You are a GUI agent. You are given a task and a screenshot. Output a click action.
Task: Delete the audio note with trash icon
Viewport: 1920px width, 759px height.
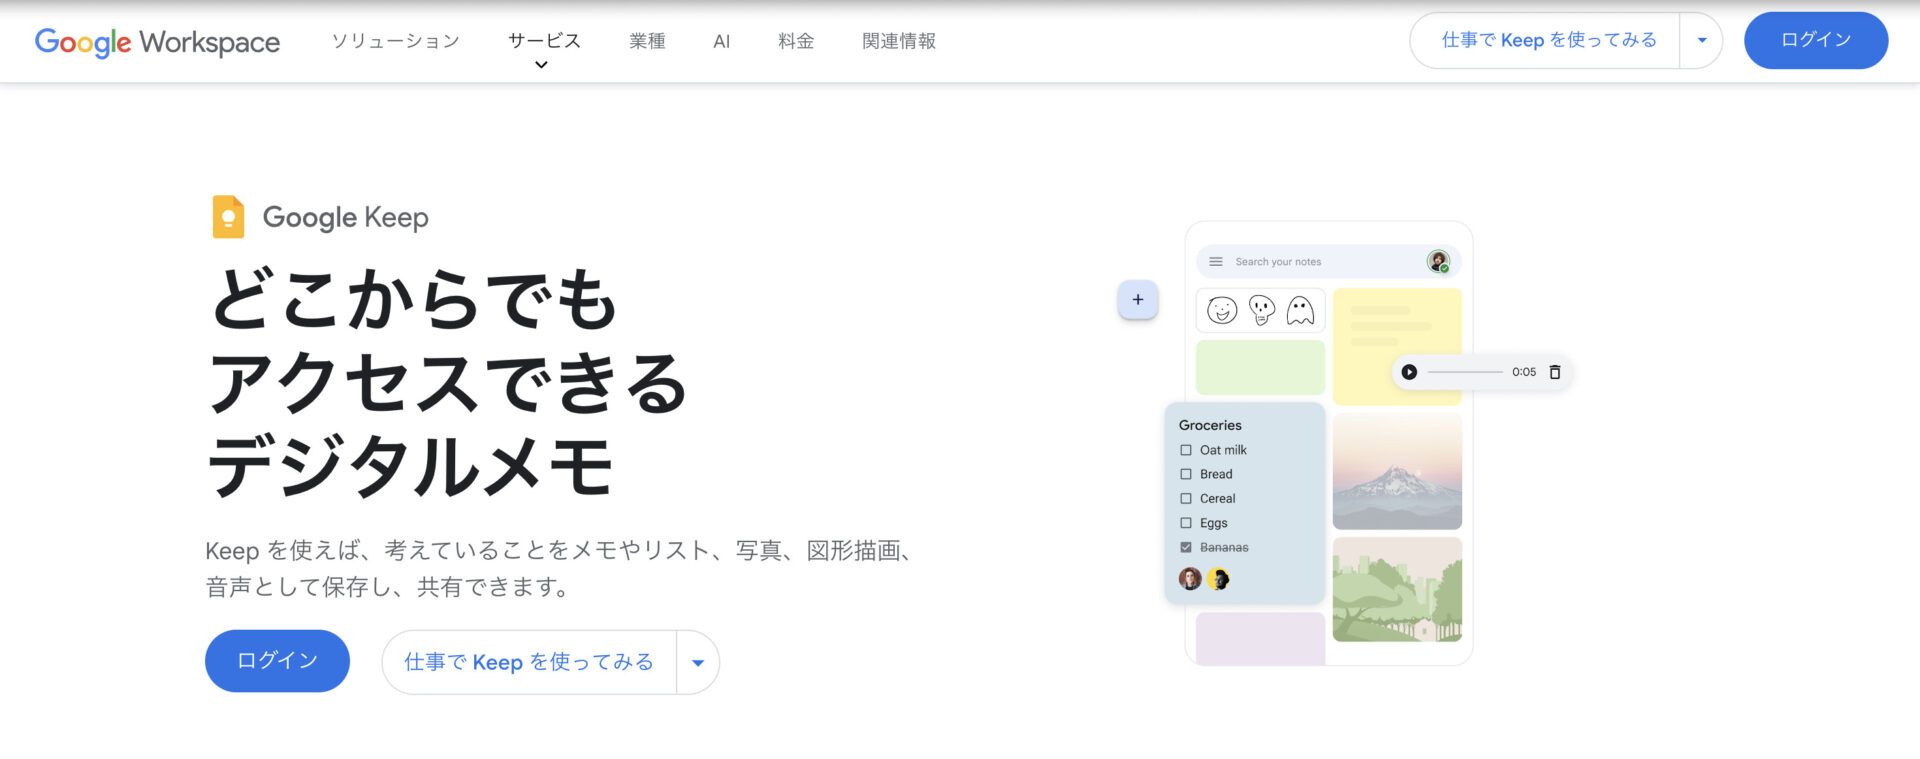(x=1555, y=372)
